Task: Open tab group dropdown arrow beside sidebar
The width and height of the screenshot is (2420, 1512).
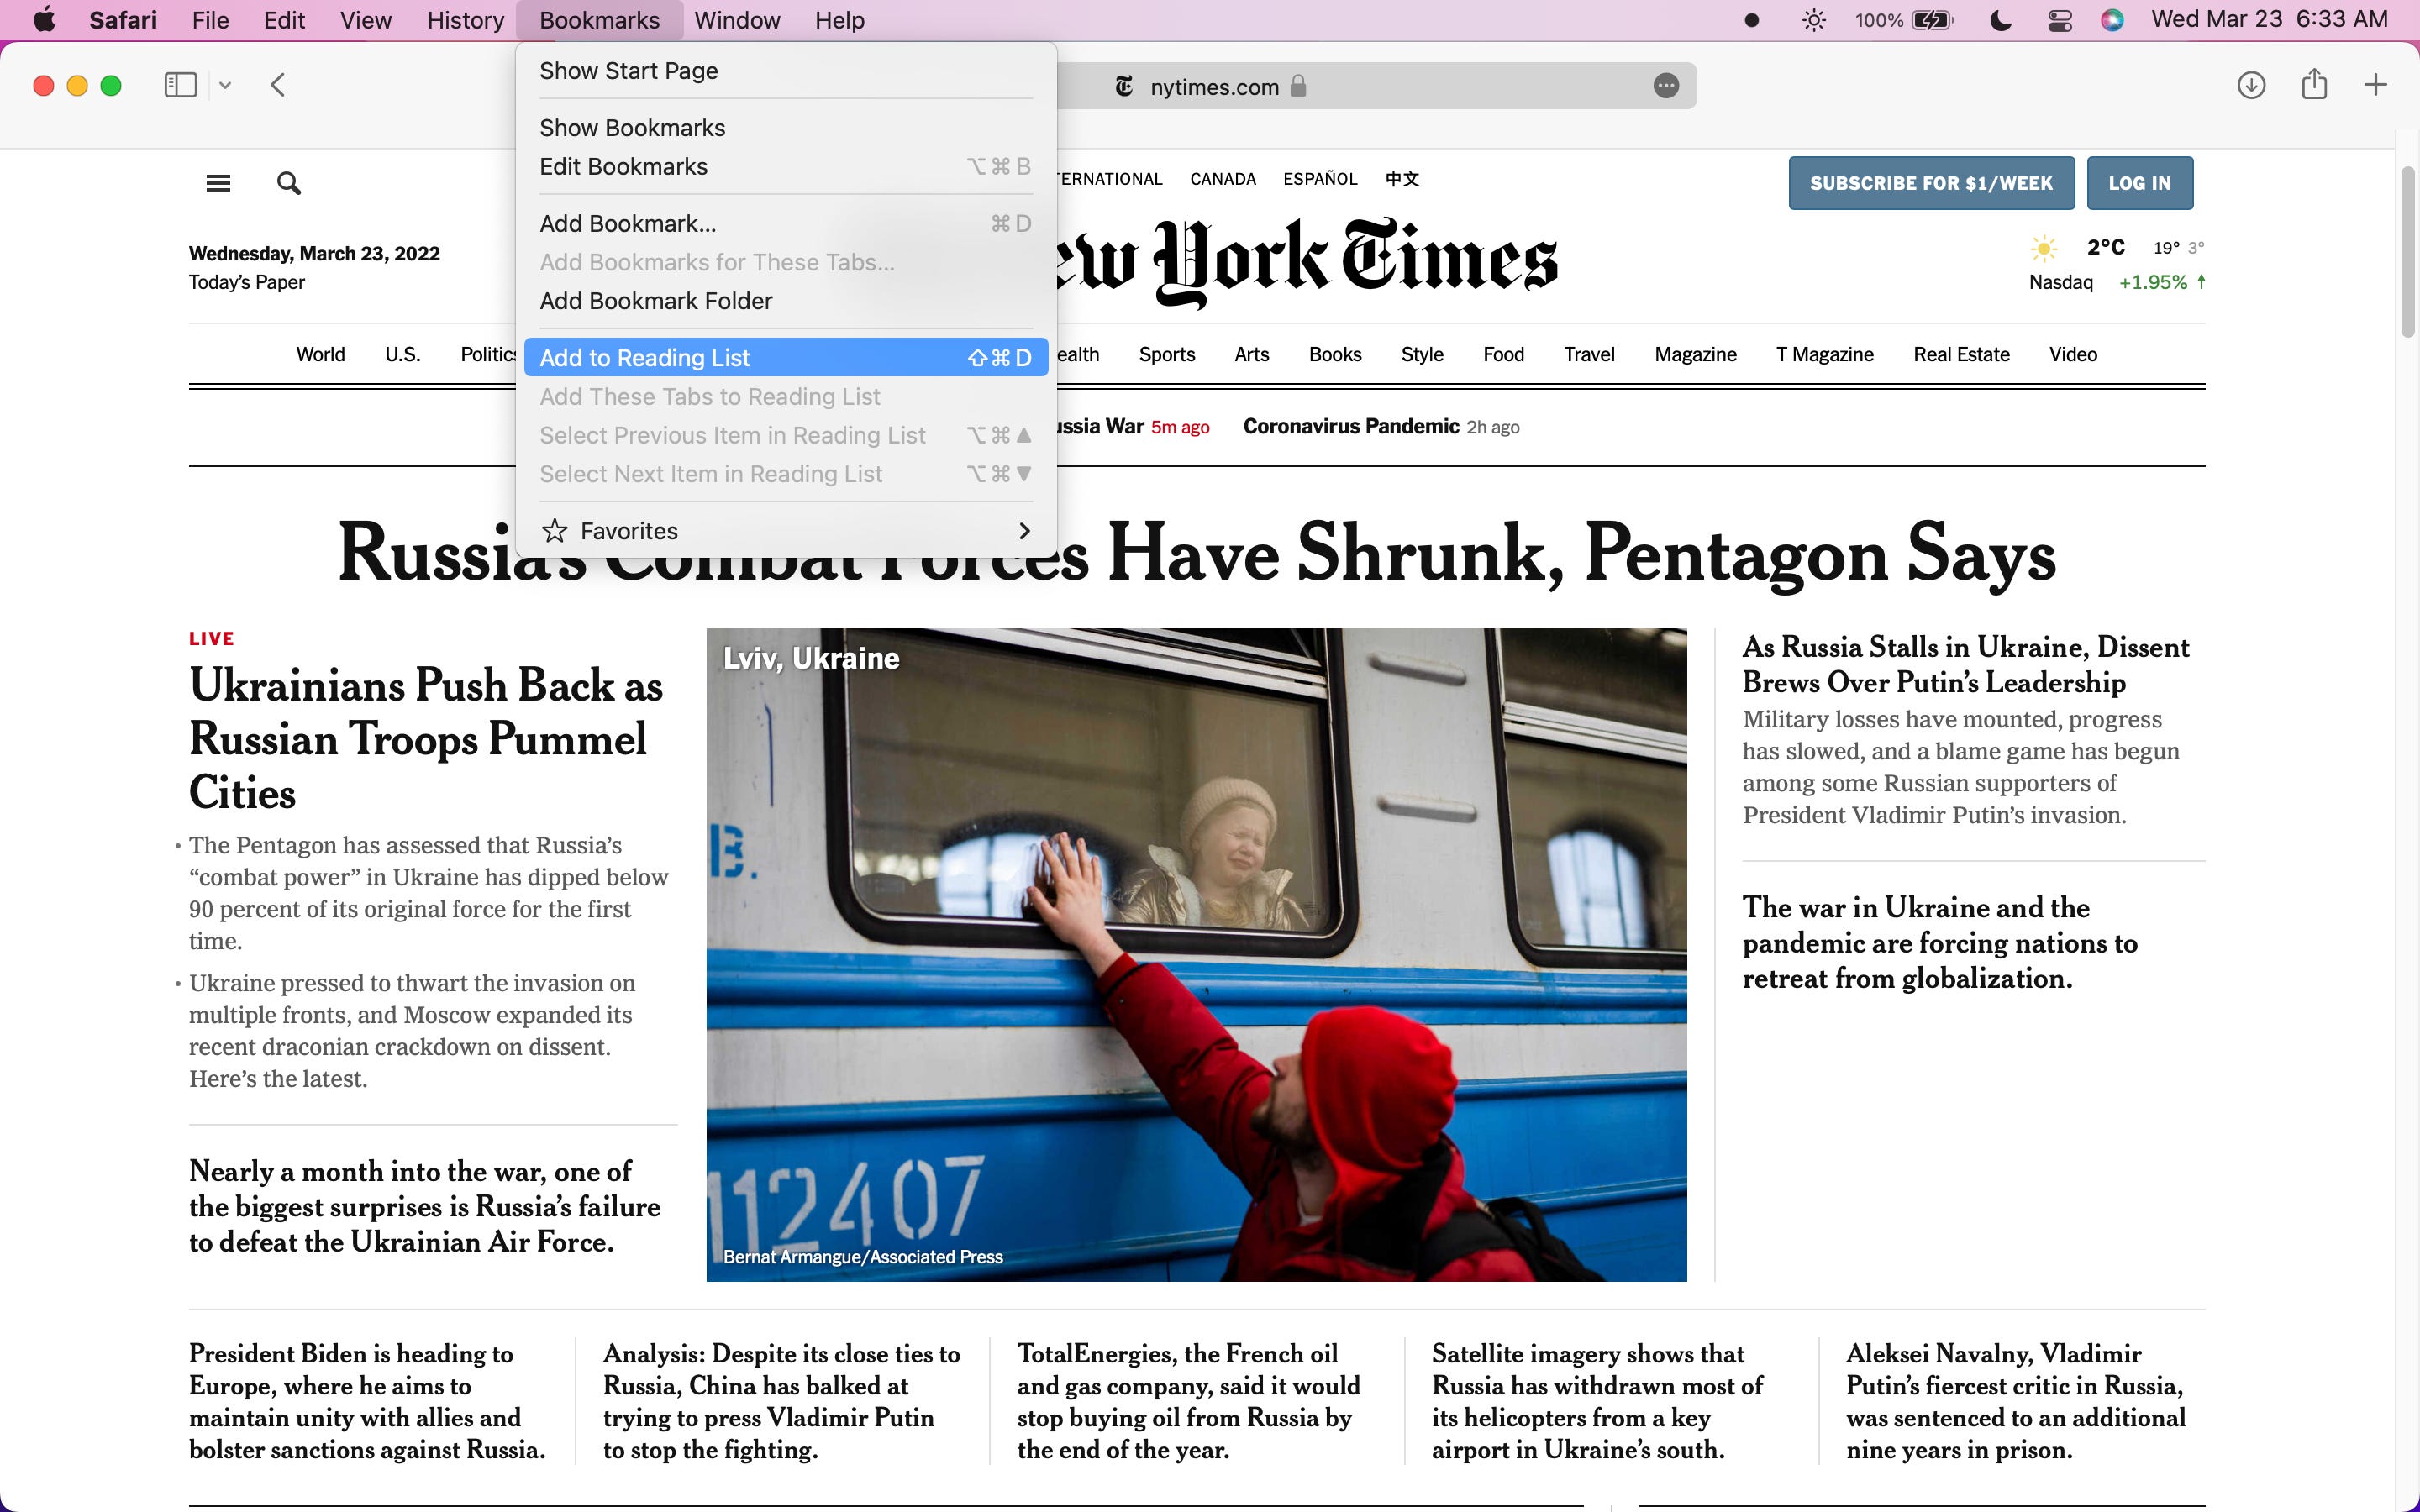Action: click(225, 86)
